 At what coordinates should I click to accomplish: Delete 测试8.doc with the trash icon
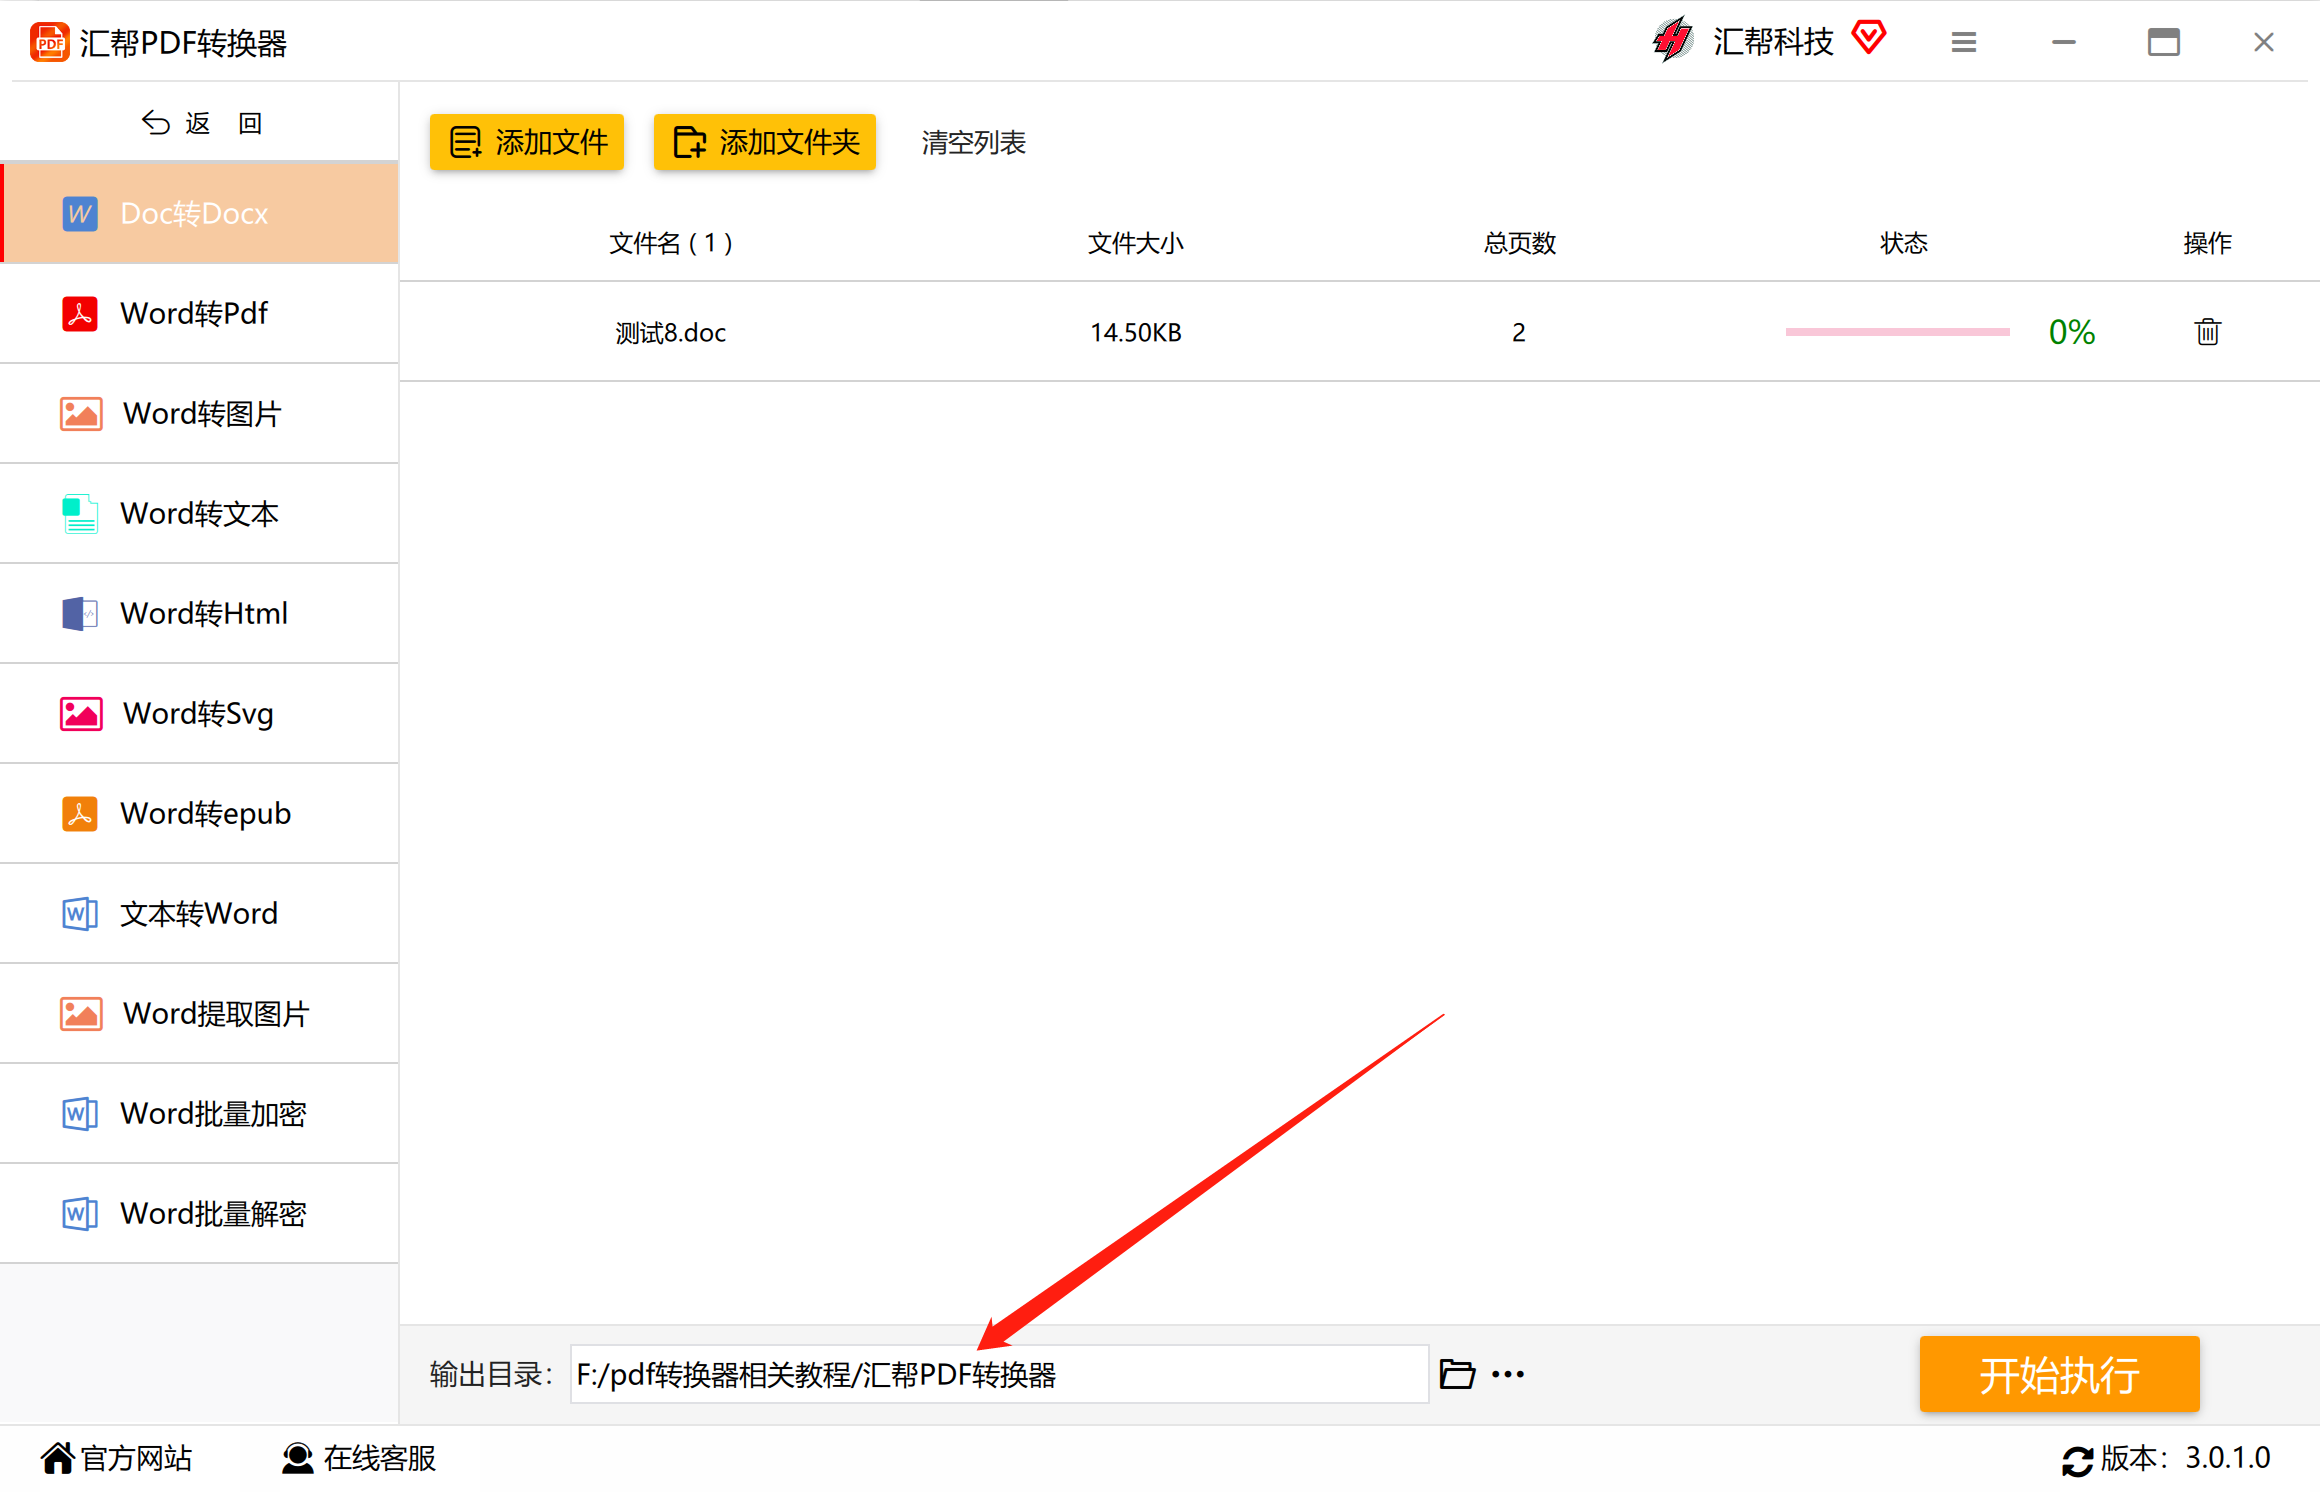[2208, 331]
